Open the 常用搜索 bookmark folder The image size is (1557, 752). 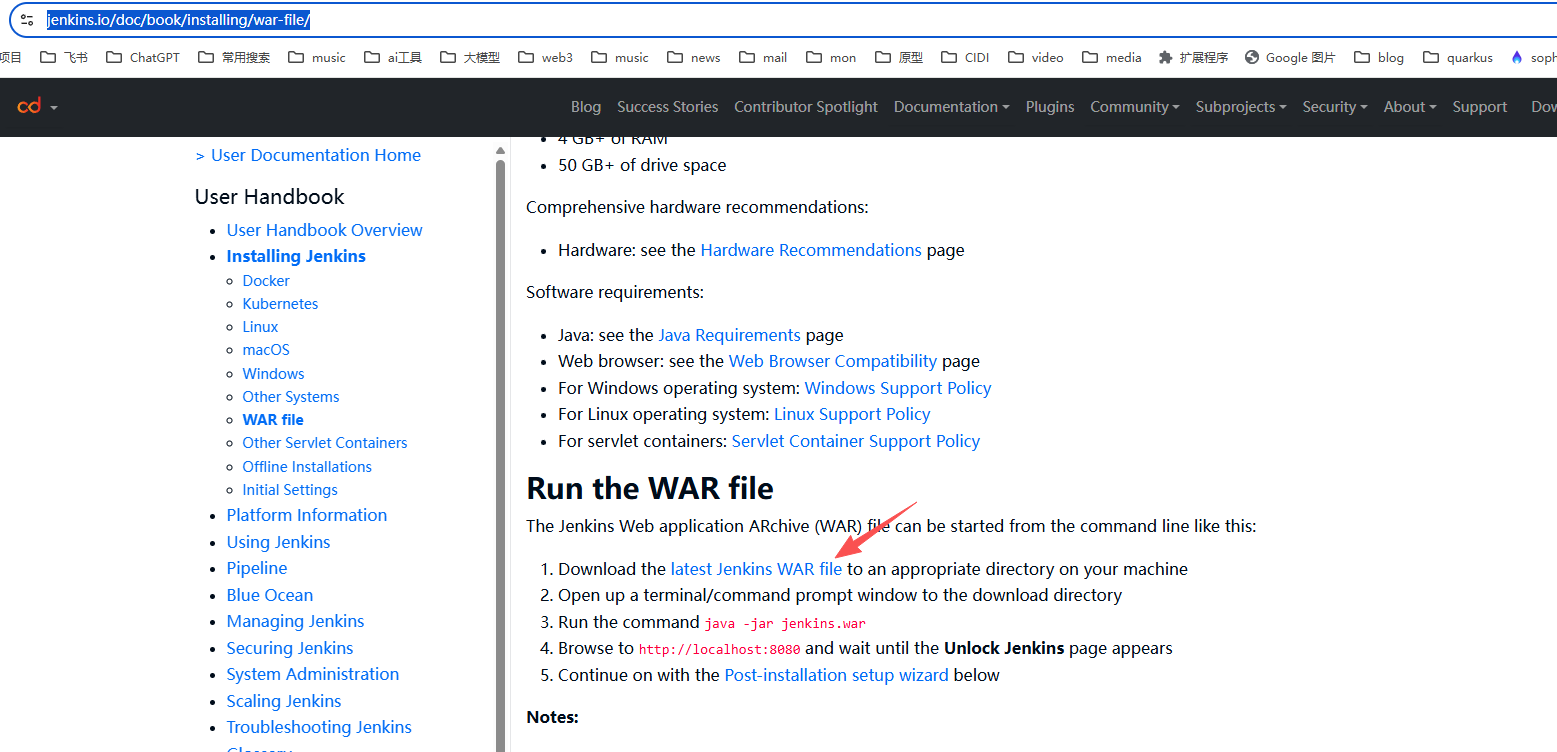(234, 58)
